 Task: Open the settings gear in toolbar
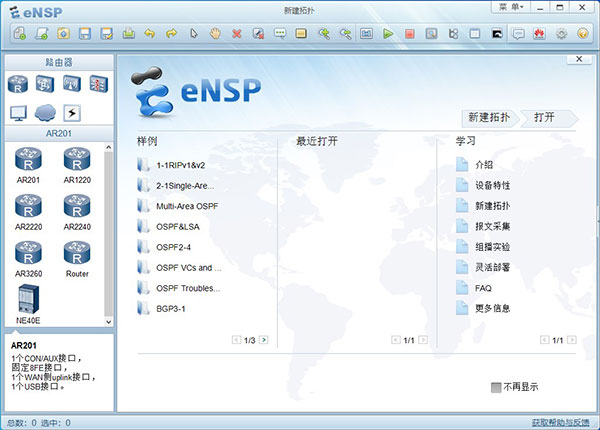click(x=561, y=34)
